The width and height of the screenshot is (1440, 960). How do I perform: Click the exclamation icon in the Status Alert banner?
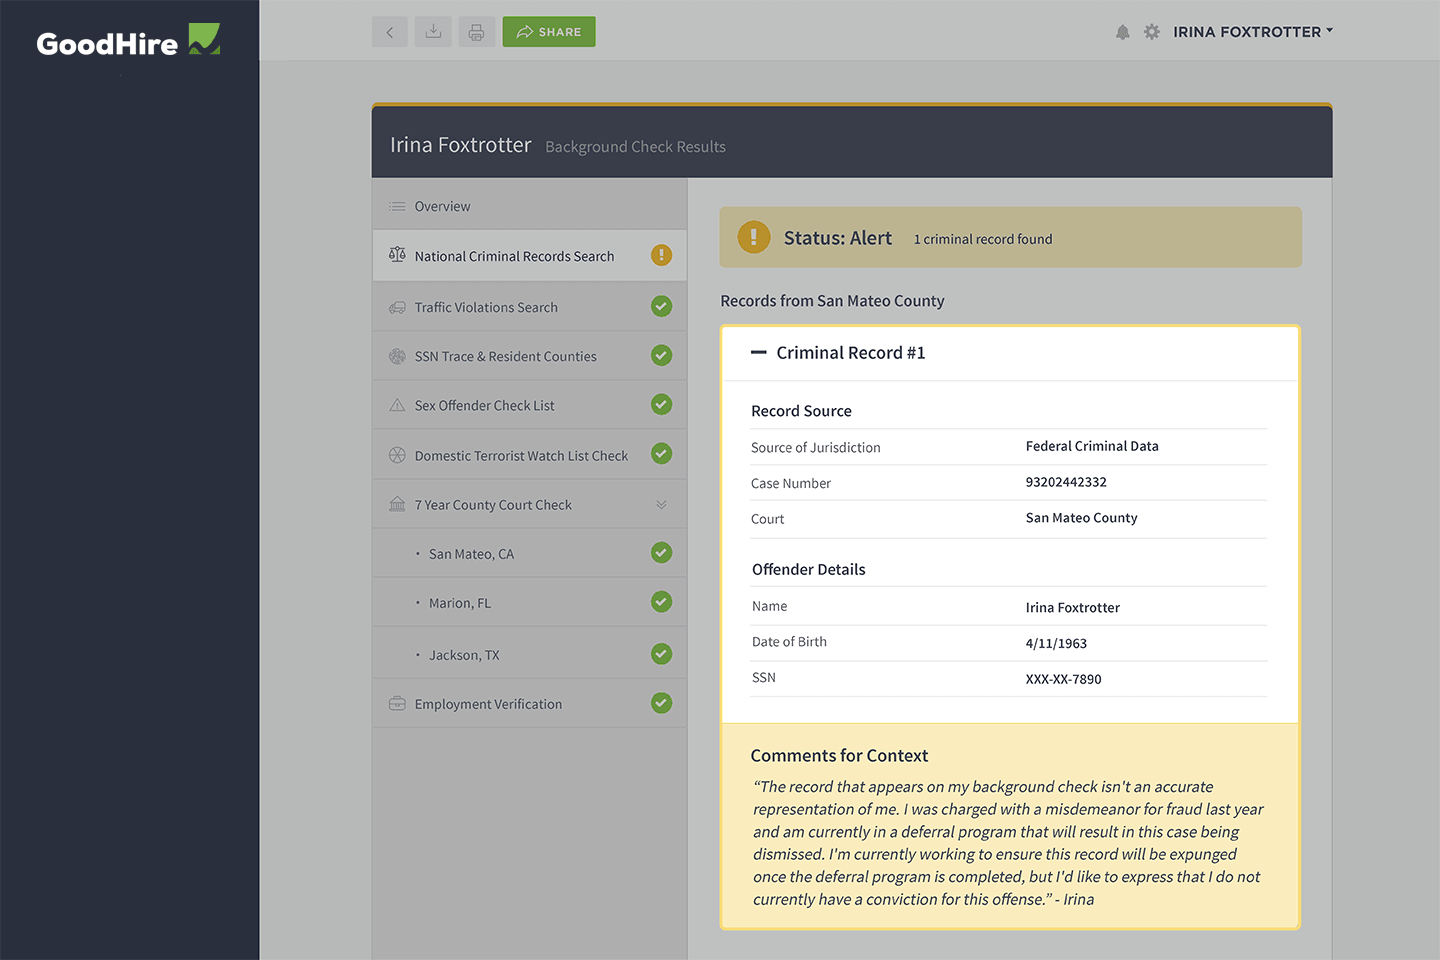(x=753, y=237)
